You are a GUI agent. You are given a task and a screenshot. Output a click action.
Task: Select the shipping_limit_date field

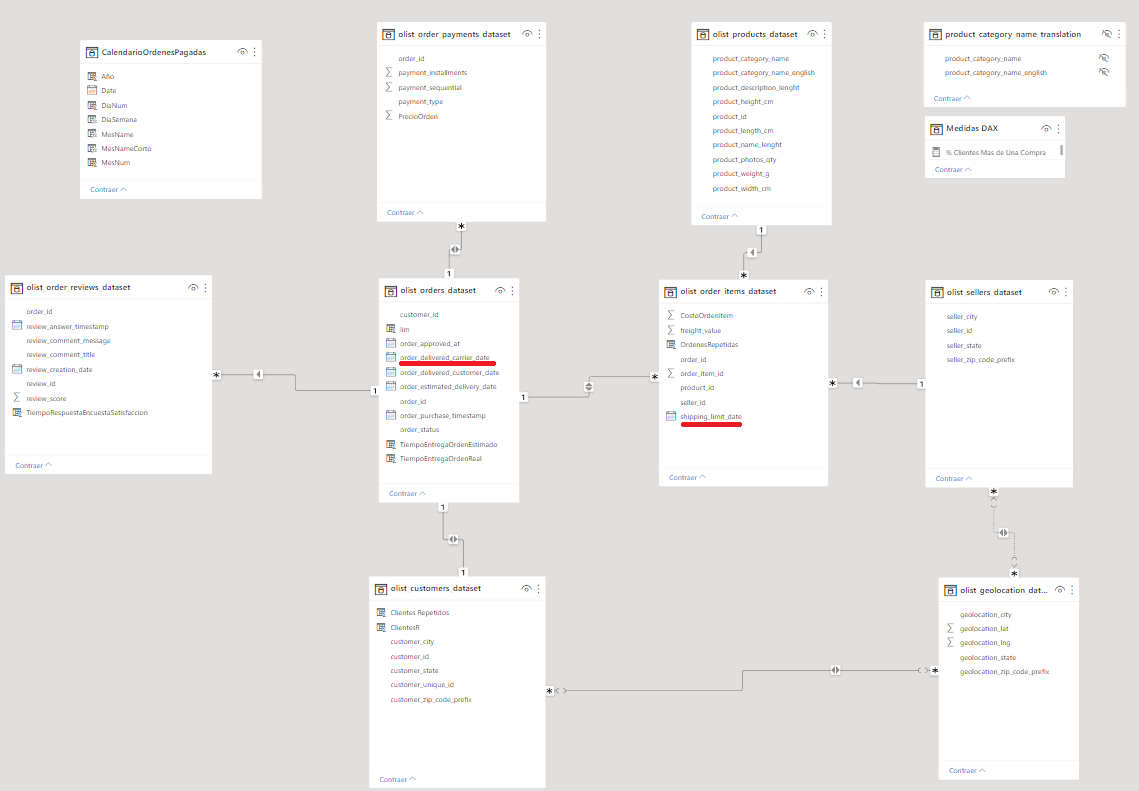(x=711, y=417)
